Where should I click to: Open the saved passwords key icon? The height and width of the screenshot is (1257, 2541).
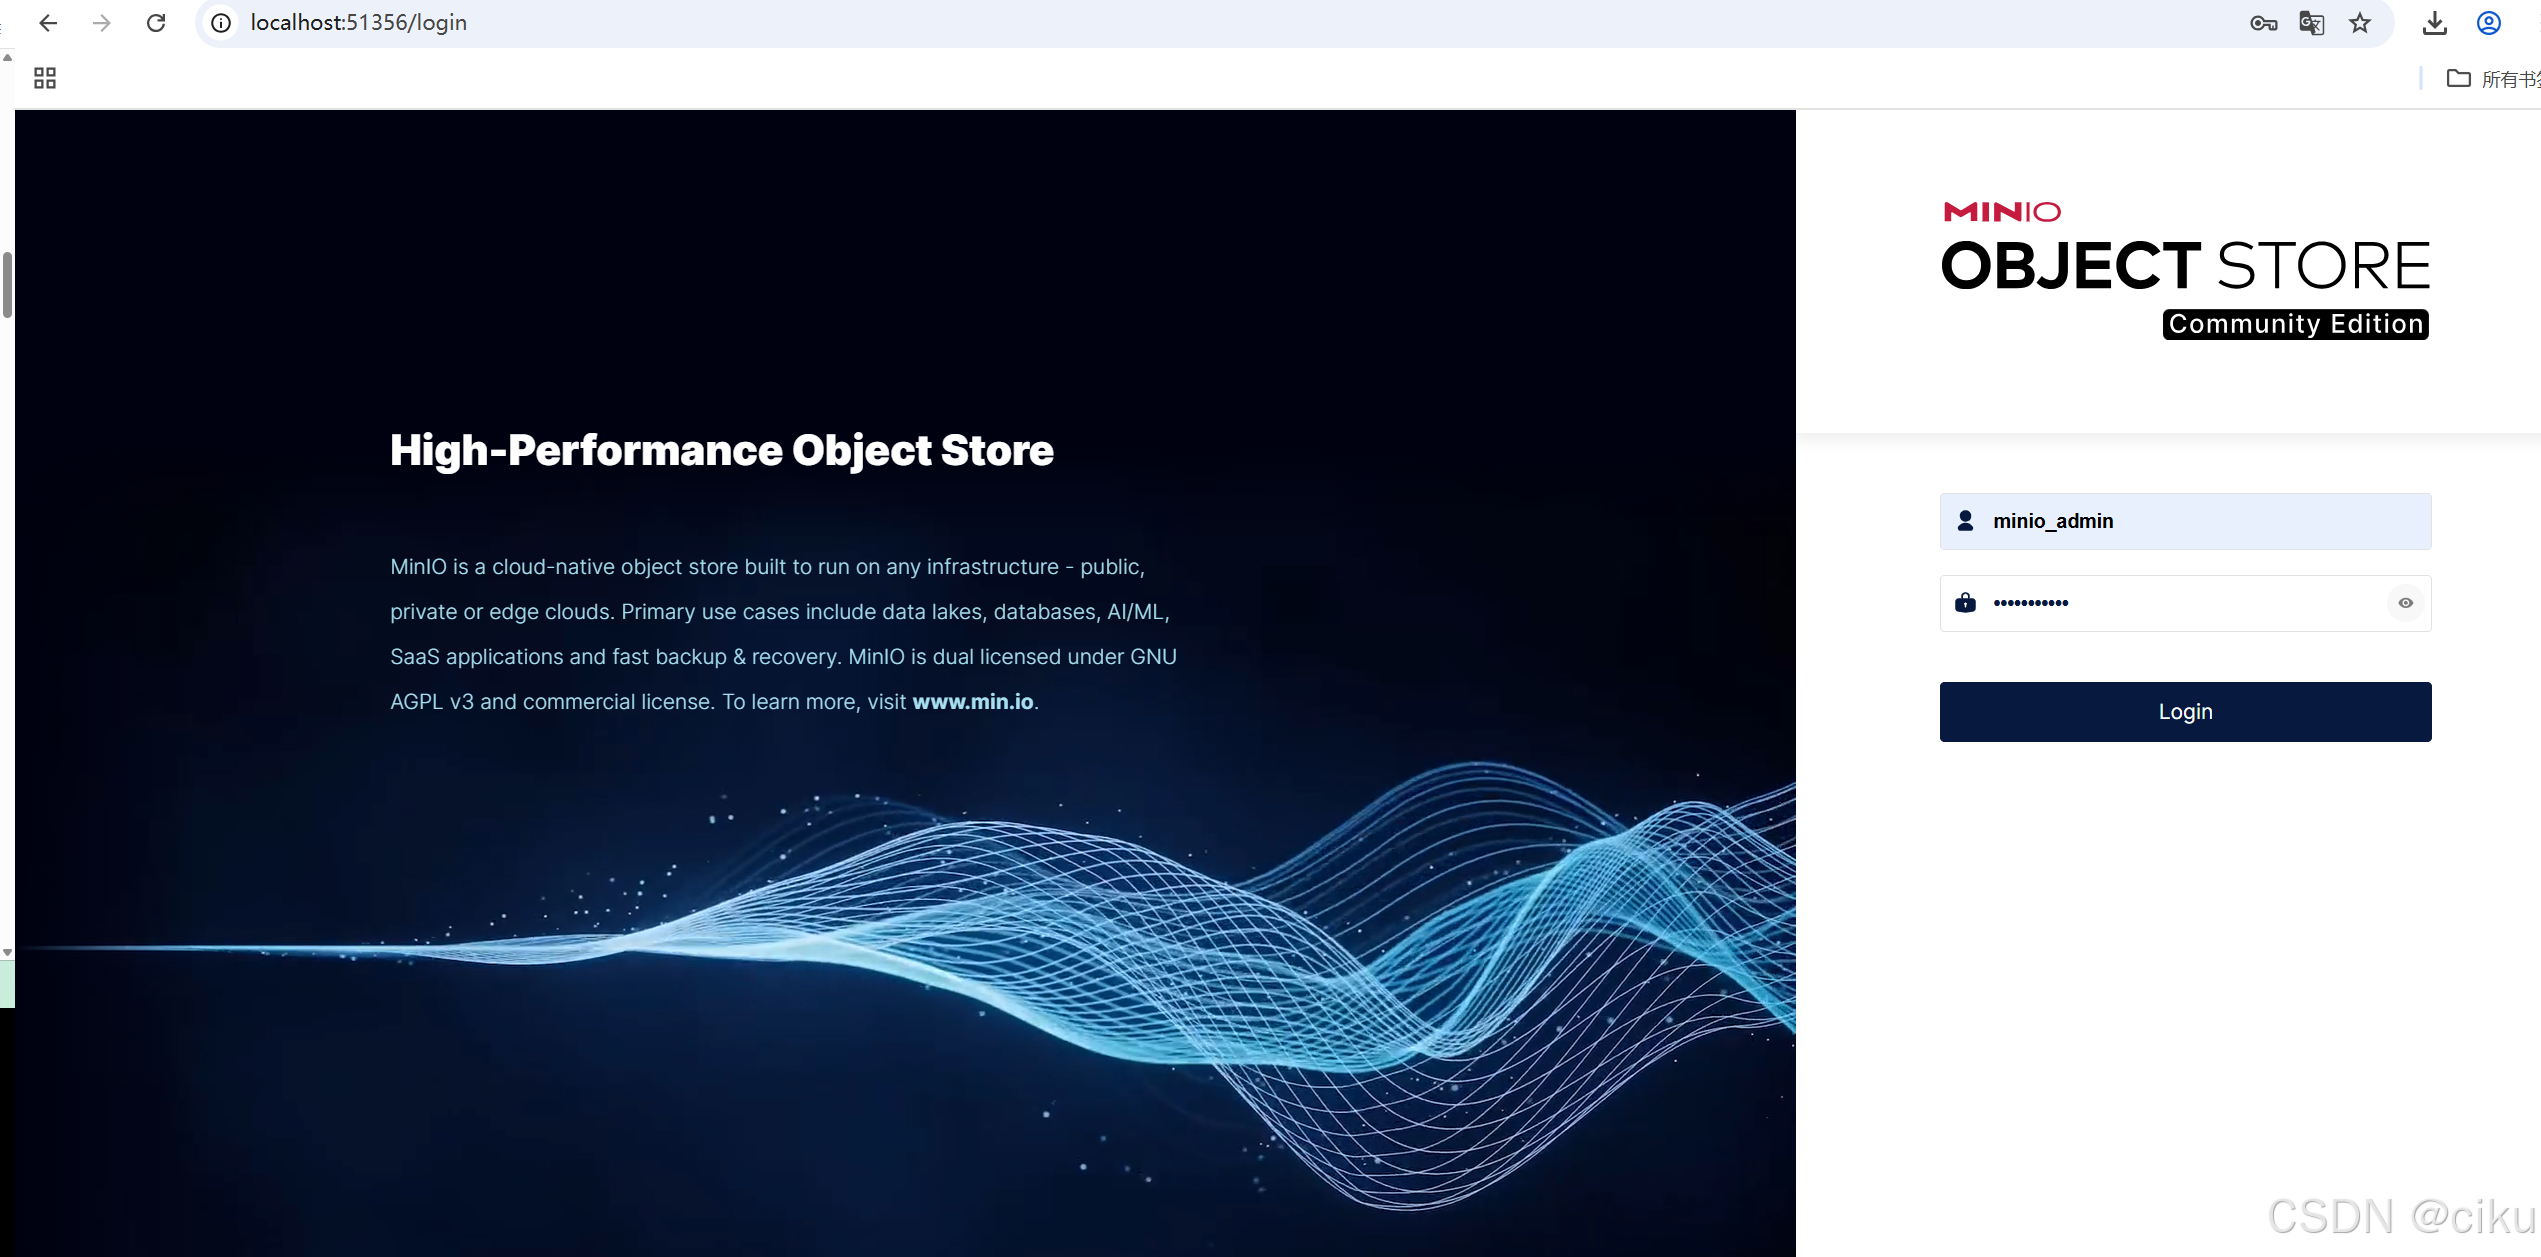click(2263, 23)
